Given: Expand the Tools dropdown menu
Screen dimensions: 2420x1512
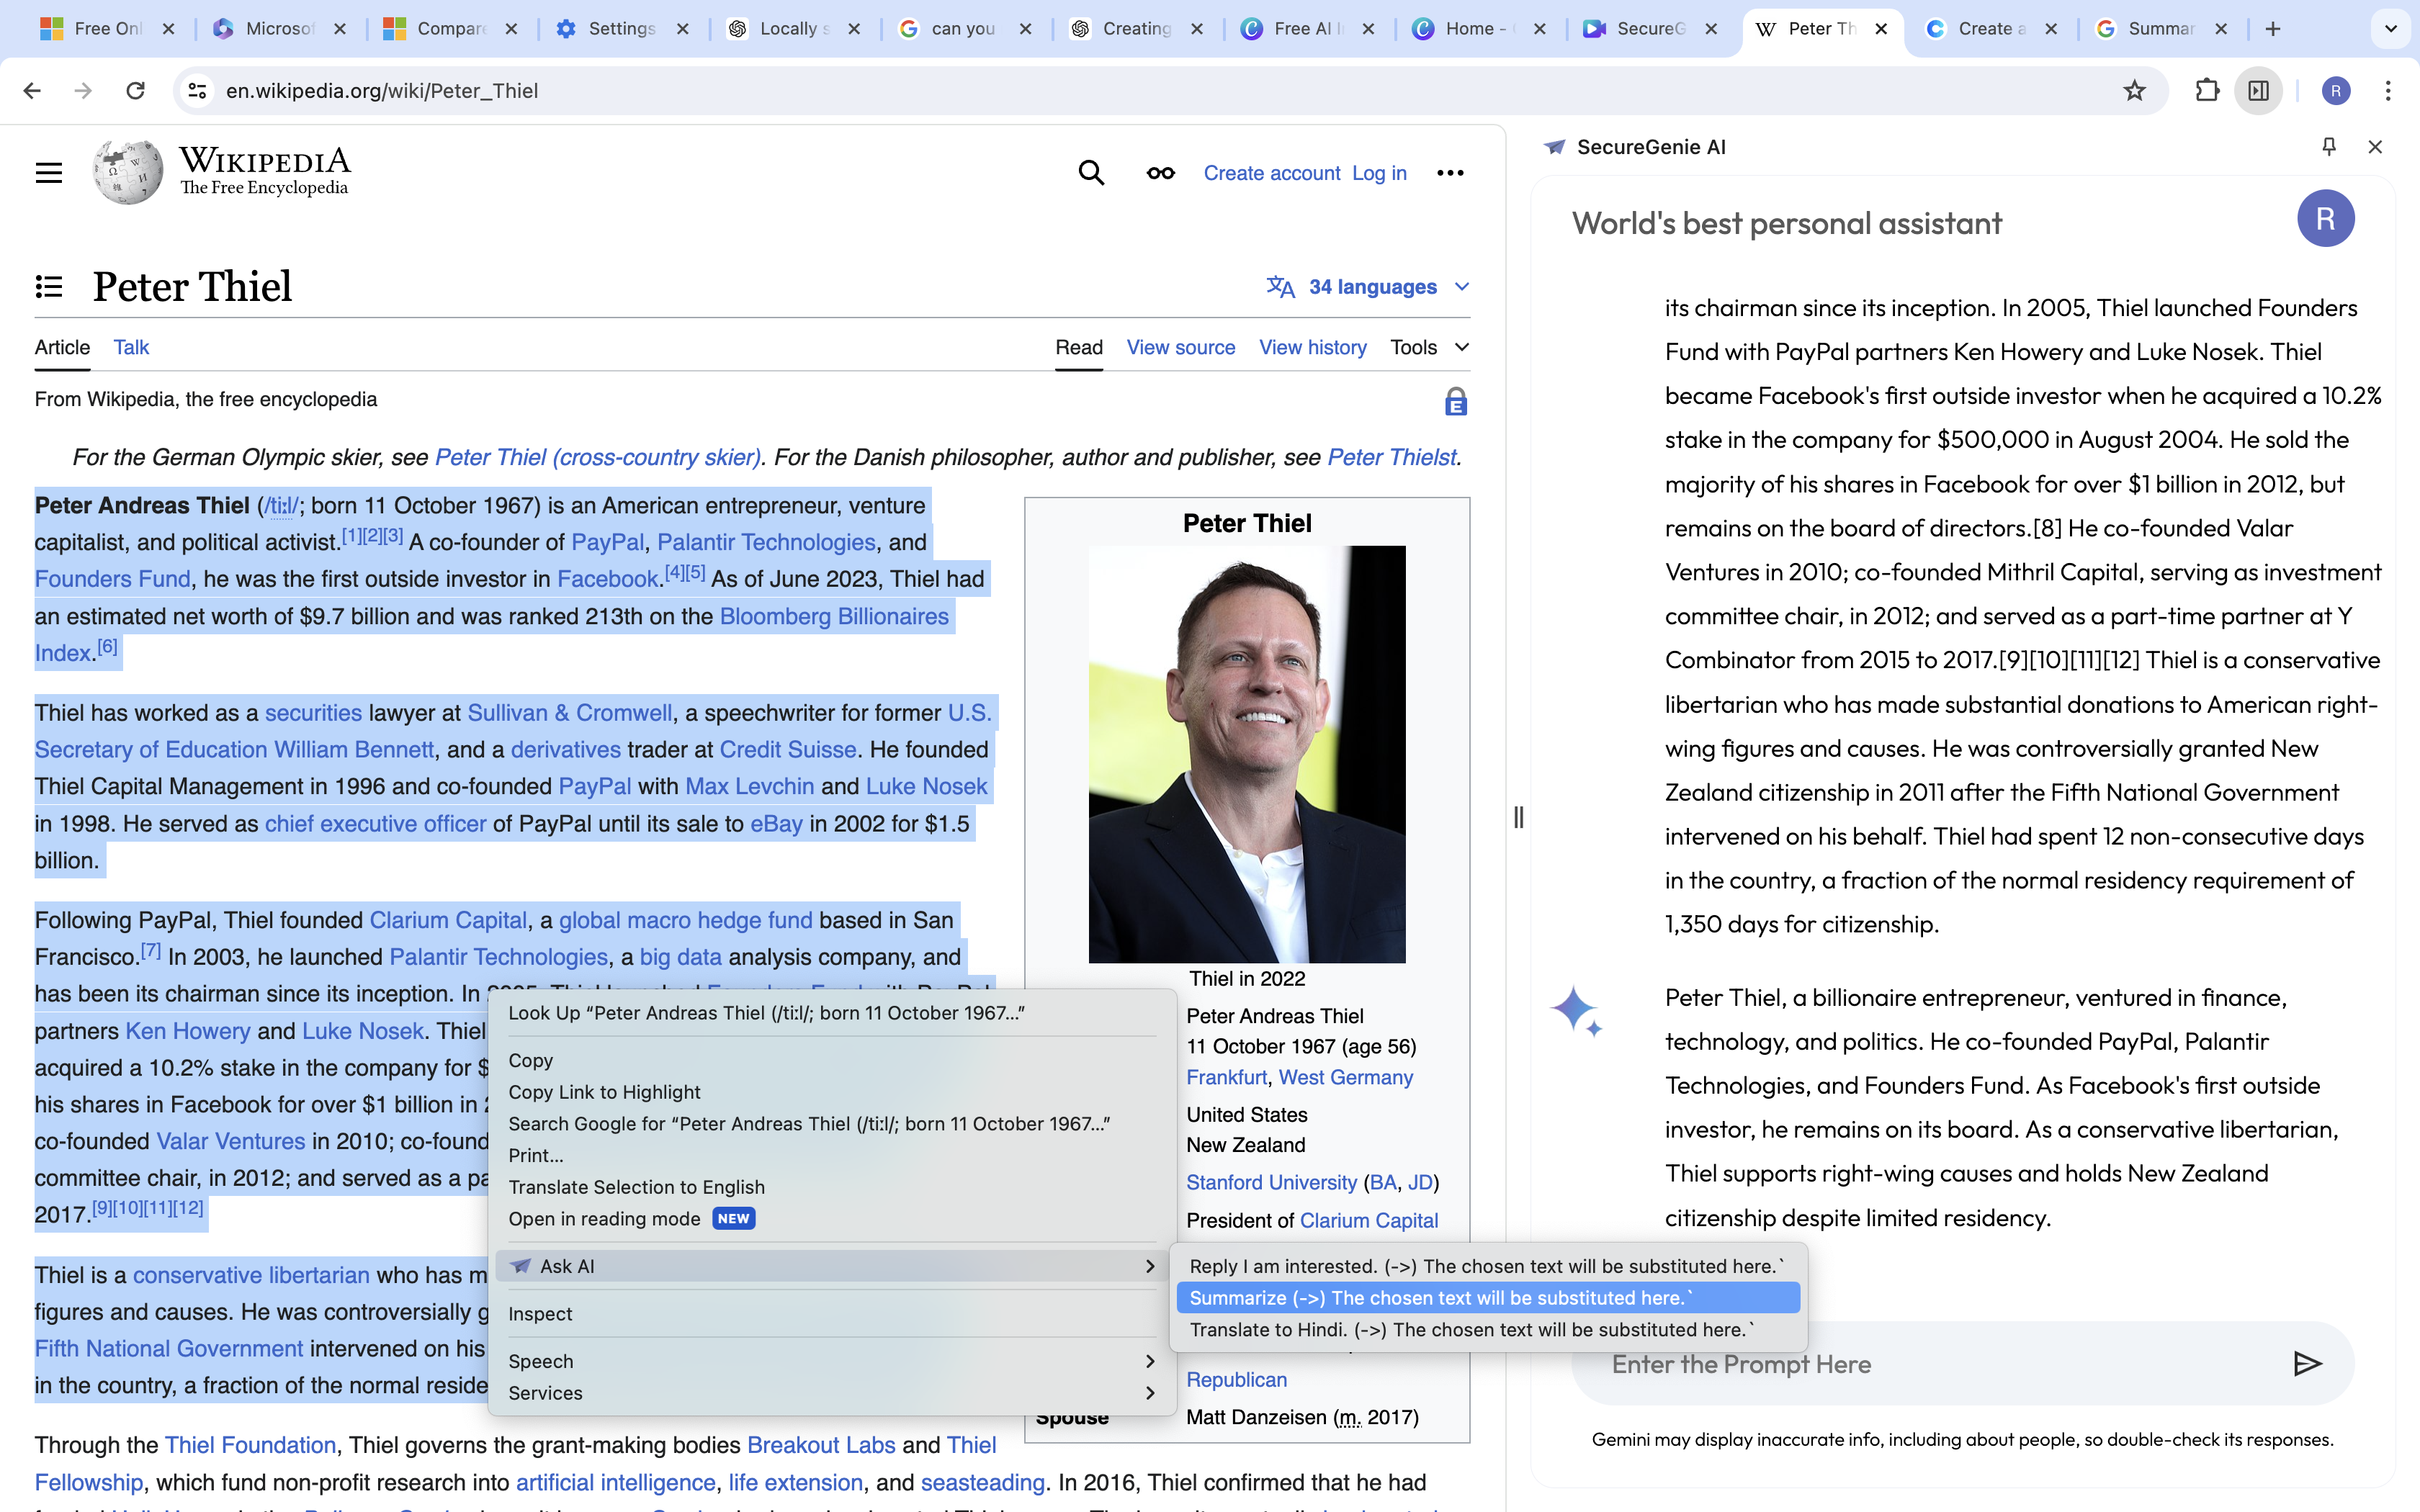Looking at the screenshot, I should pos(1429,347).
